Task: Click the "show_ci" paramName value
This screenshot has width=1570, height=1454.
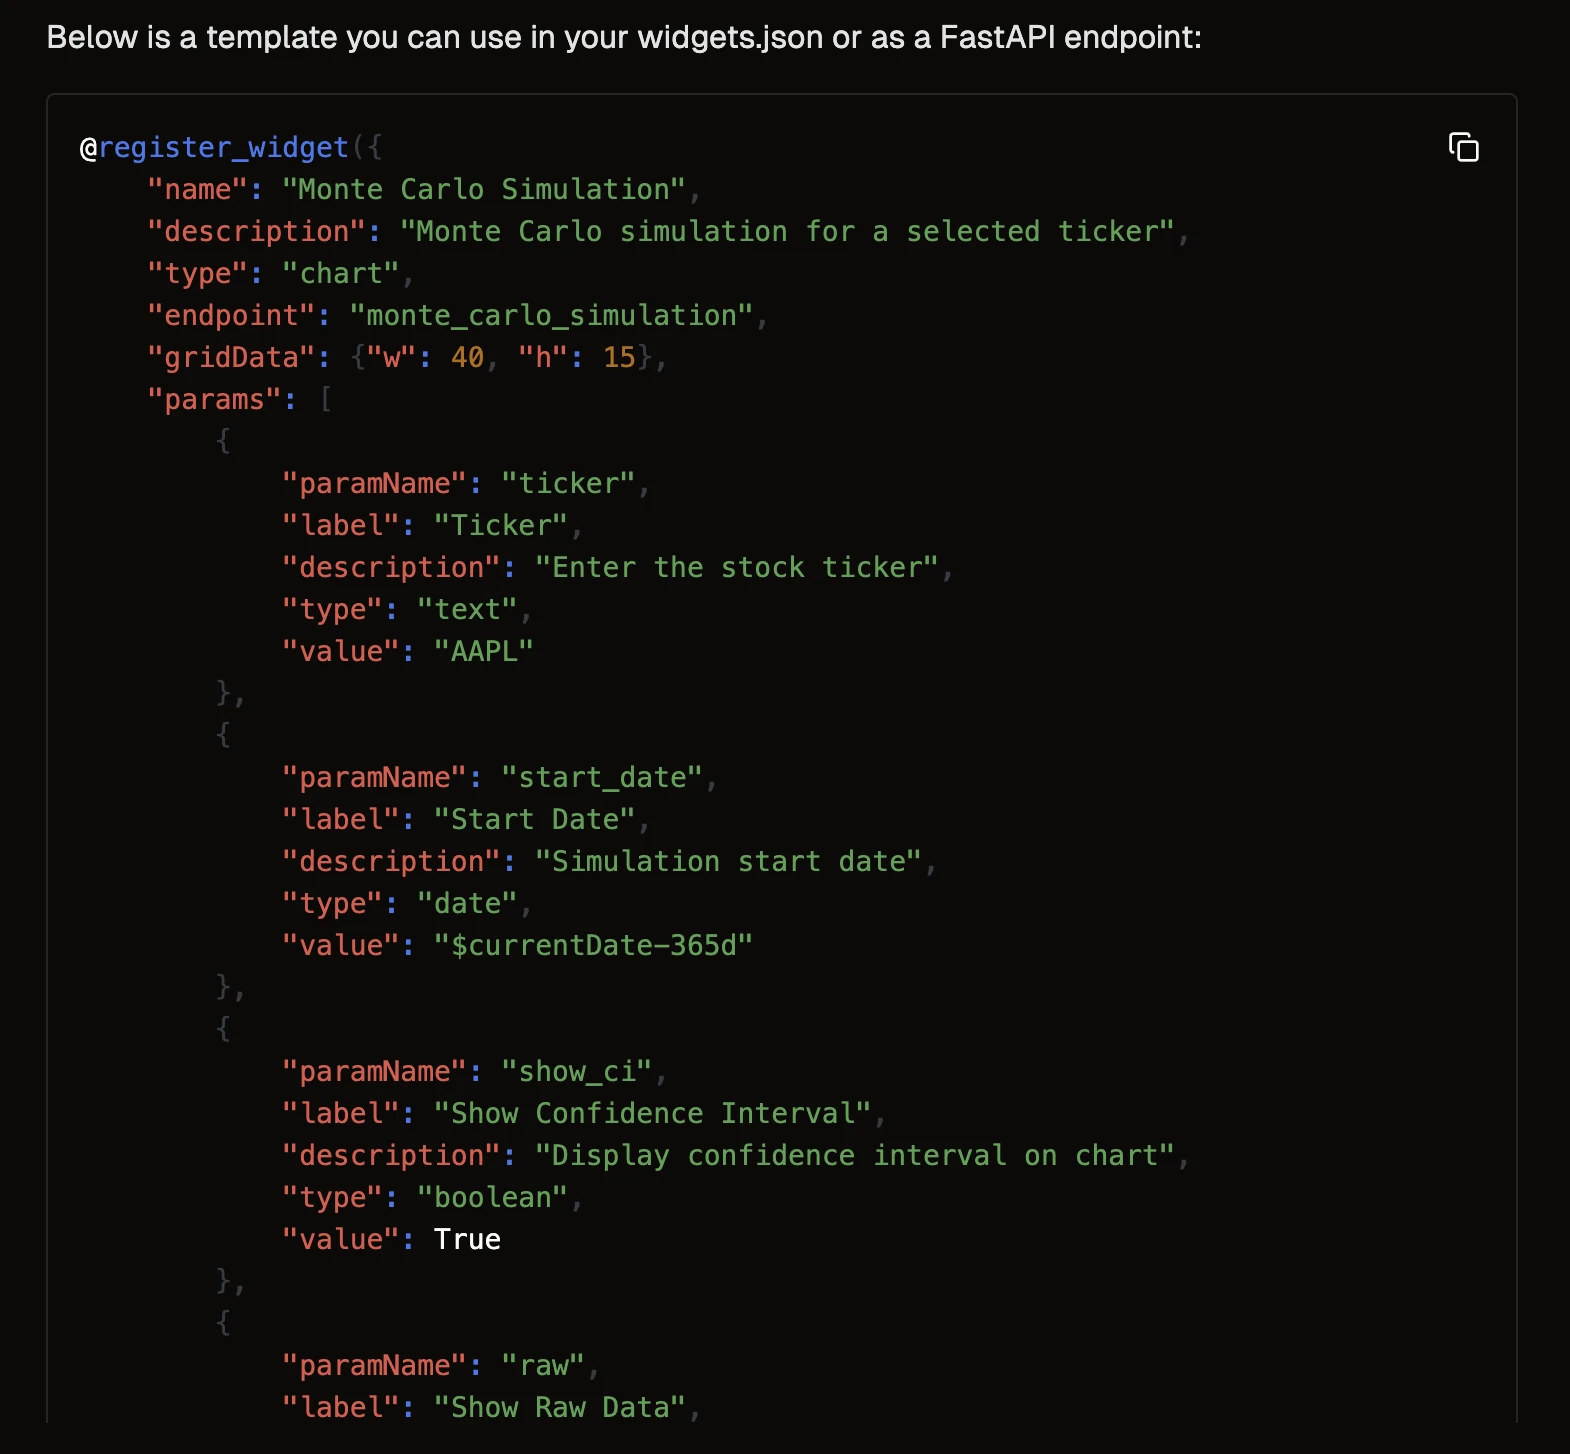Action: pyautogui.click(x=576, y=1072)
